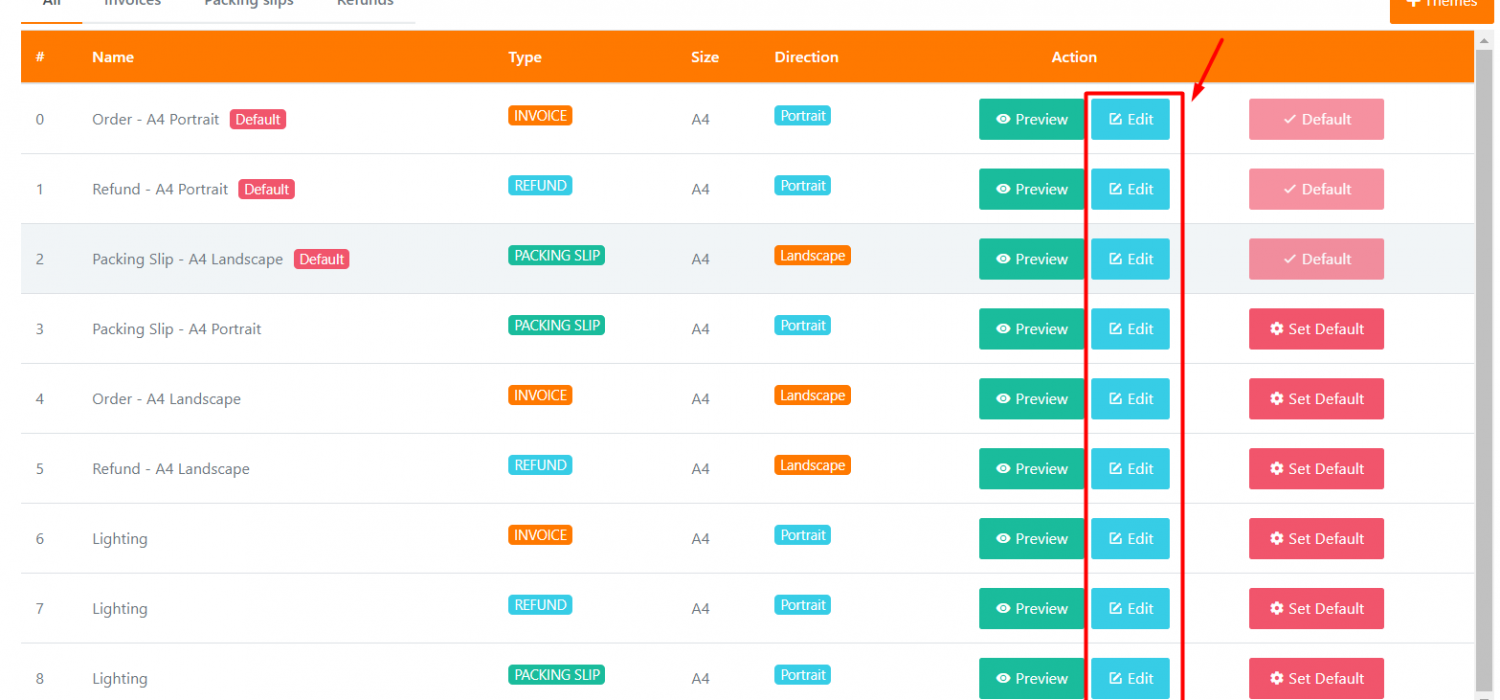The image size is (1500, 700).
Task: Click the orange Themes button
Action: (1442, 6)
